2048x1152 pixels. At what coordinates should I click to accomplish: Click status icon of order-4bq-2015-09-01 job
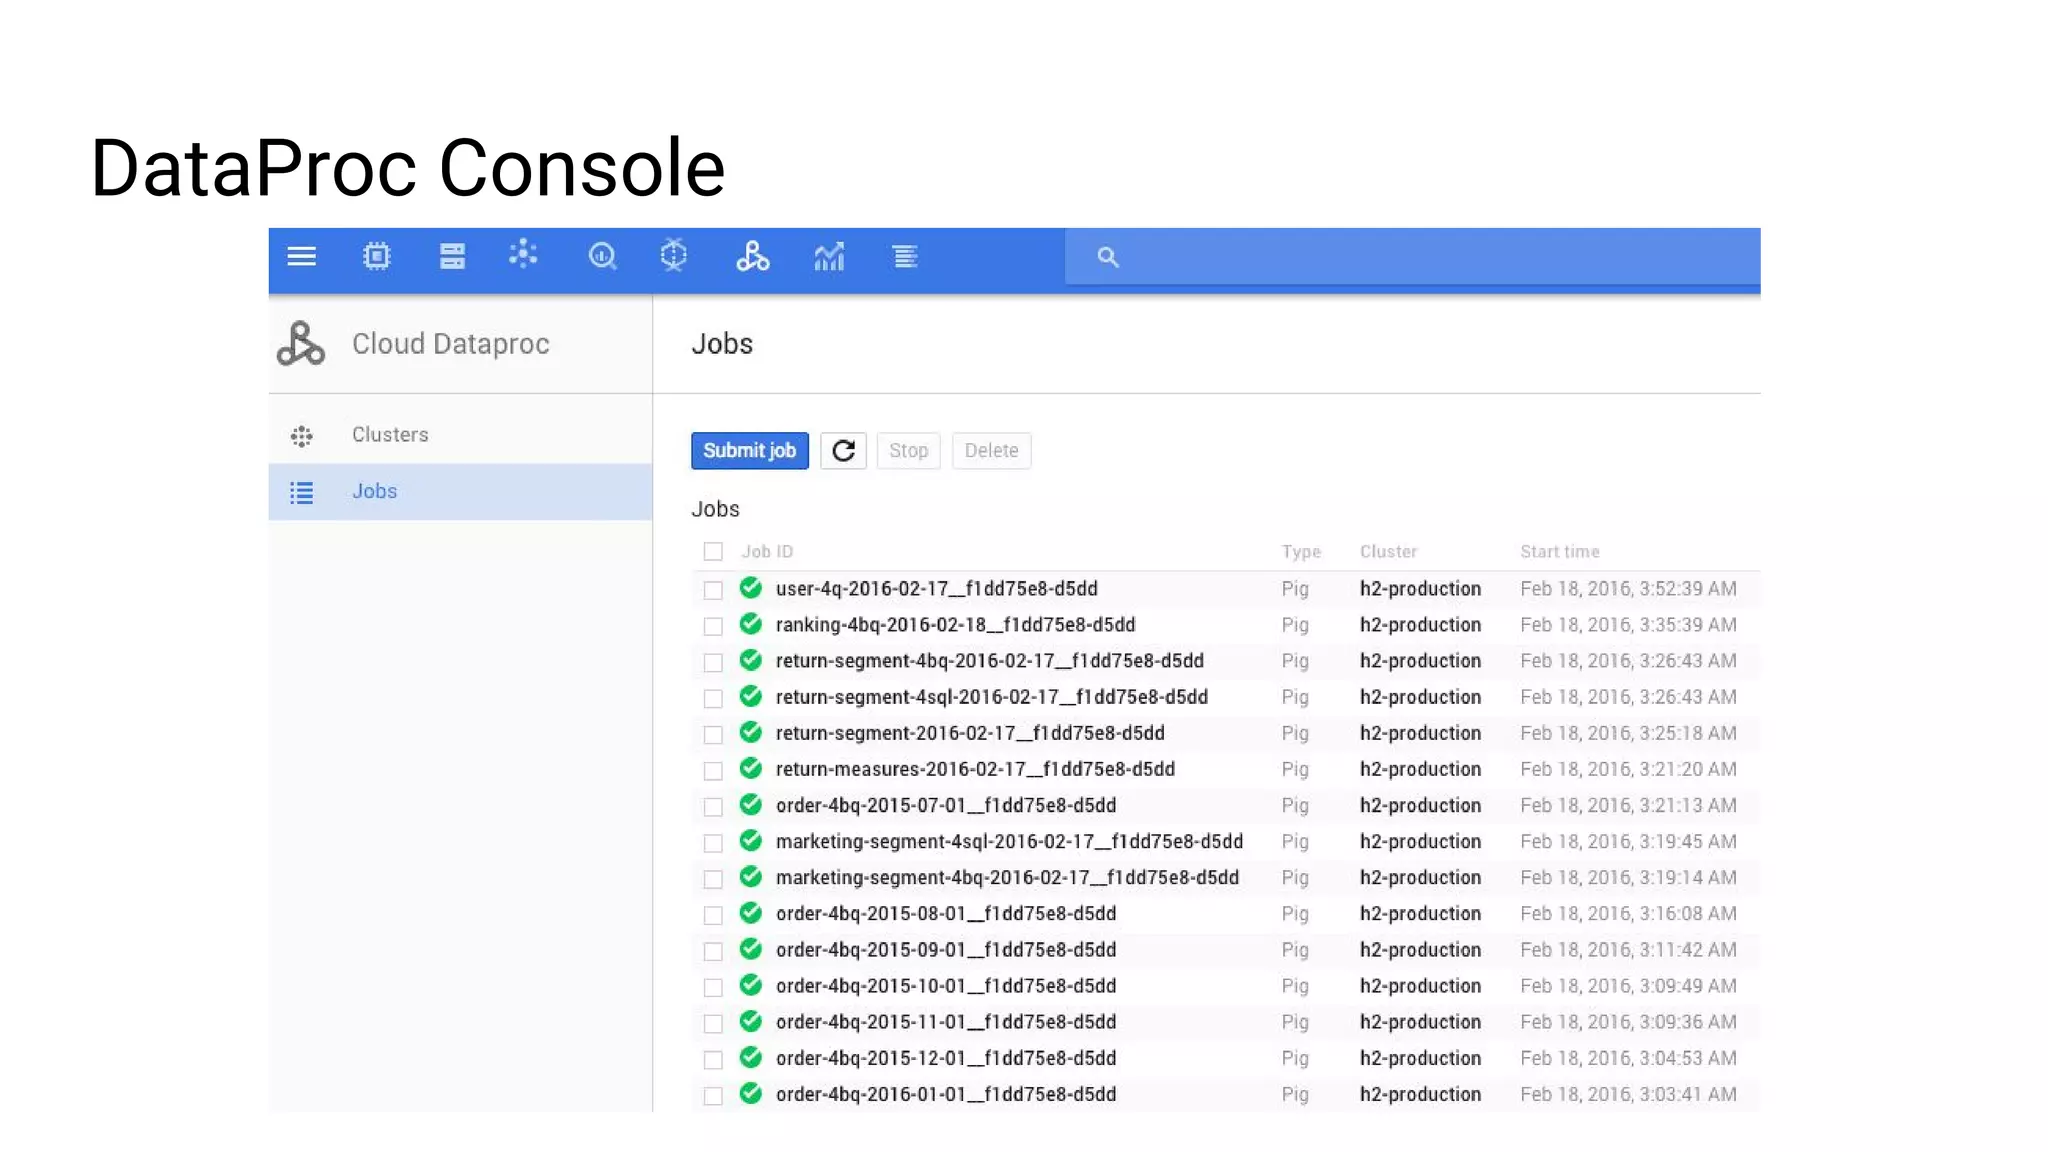(x=751, y=948)
